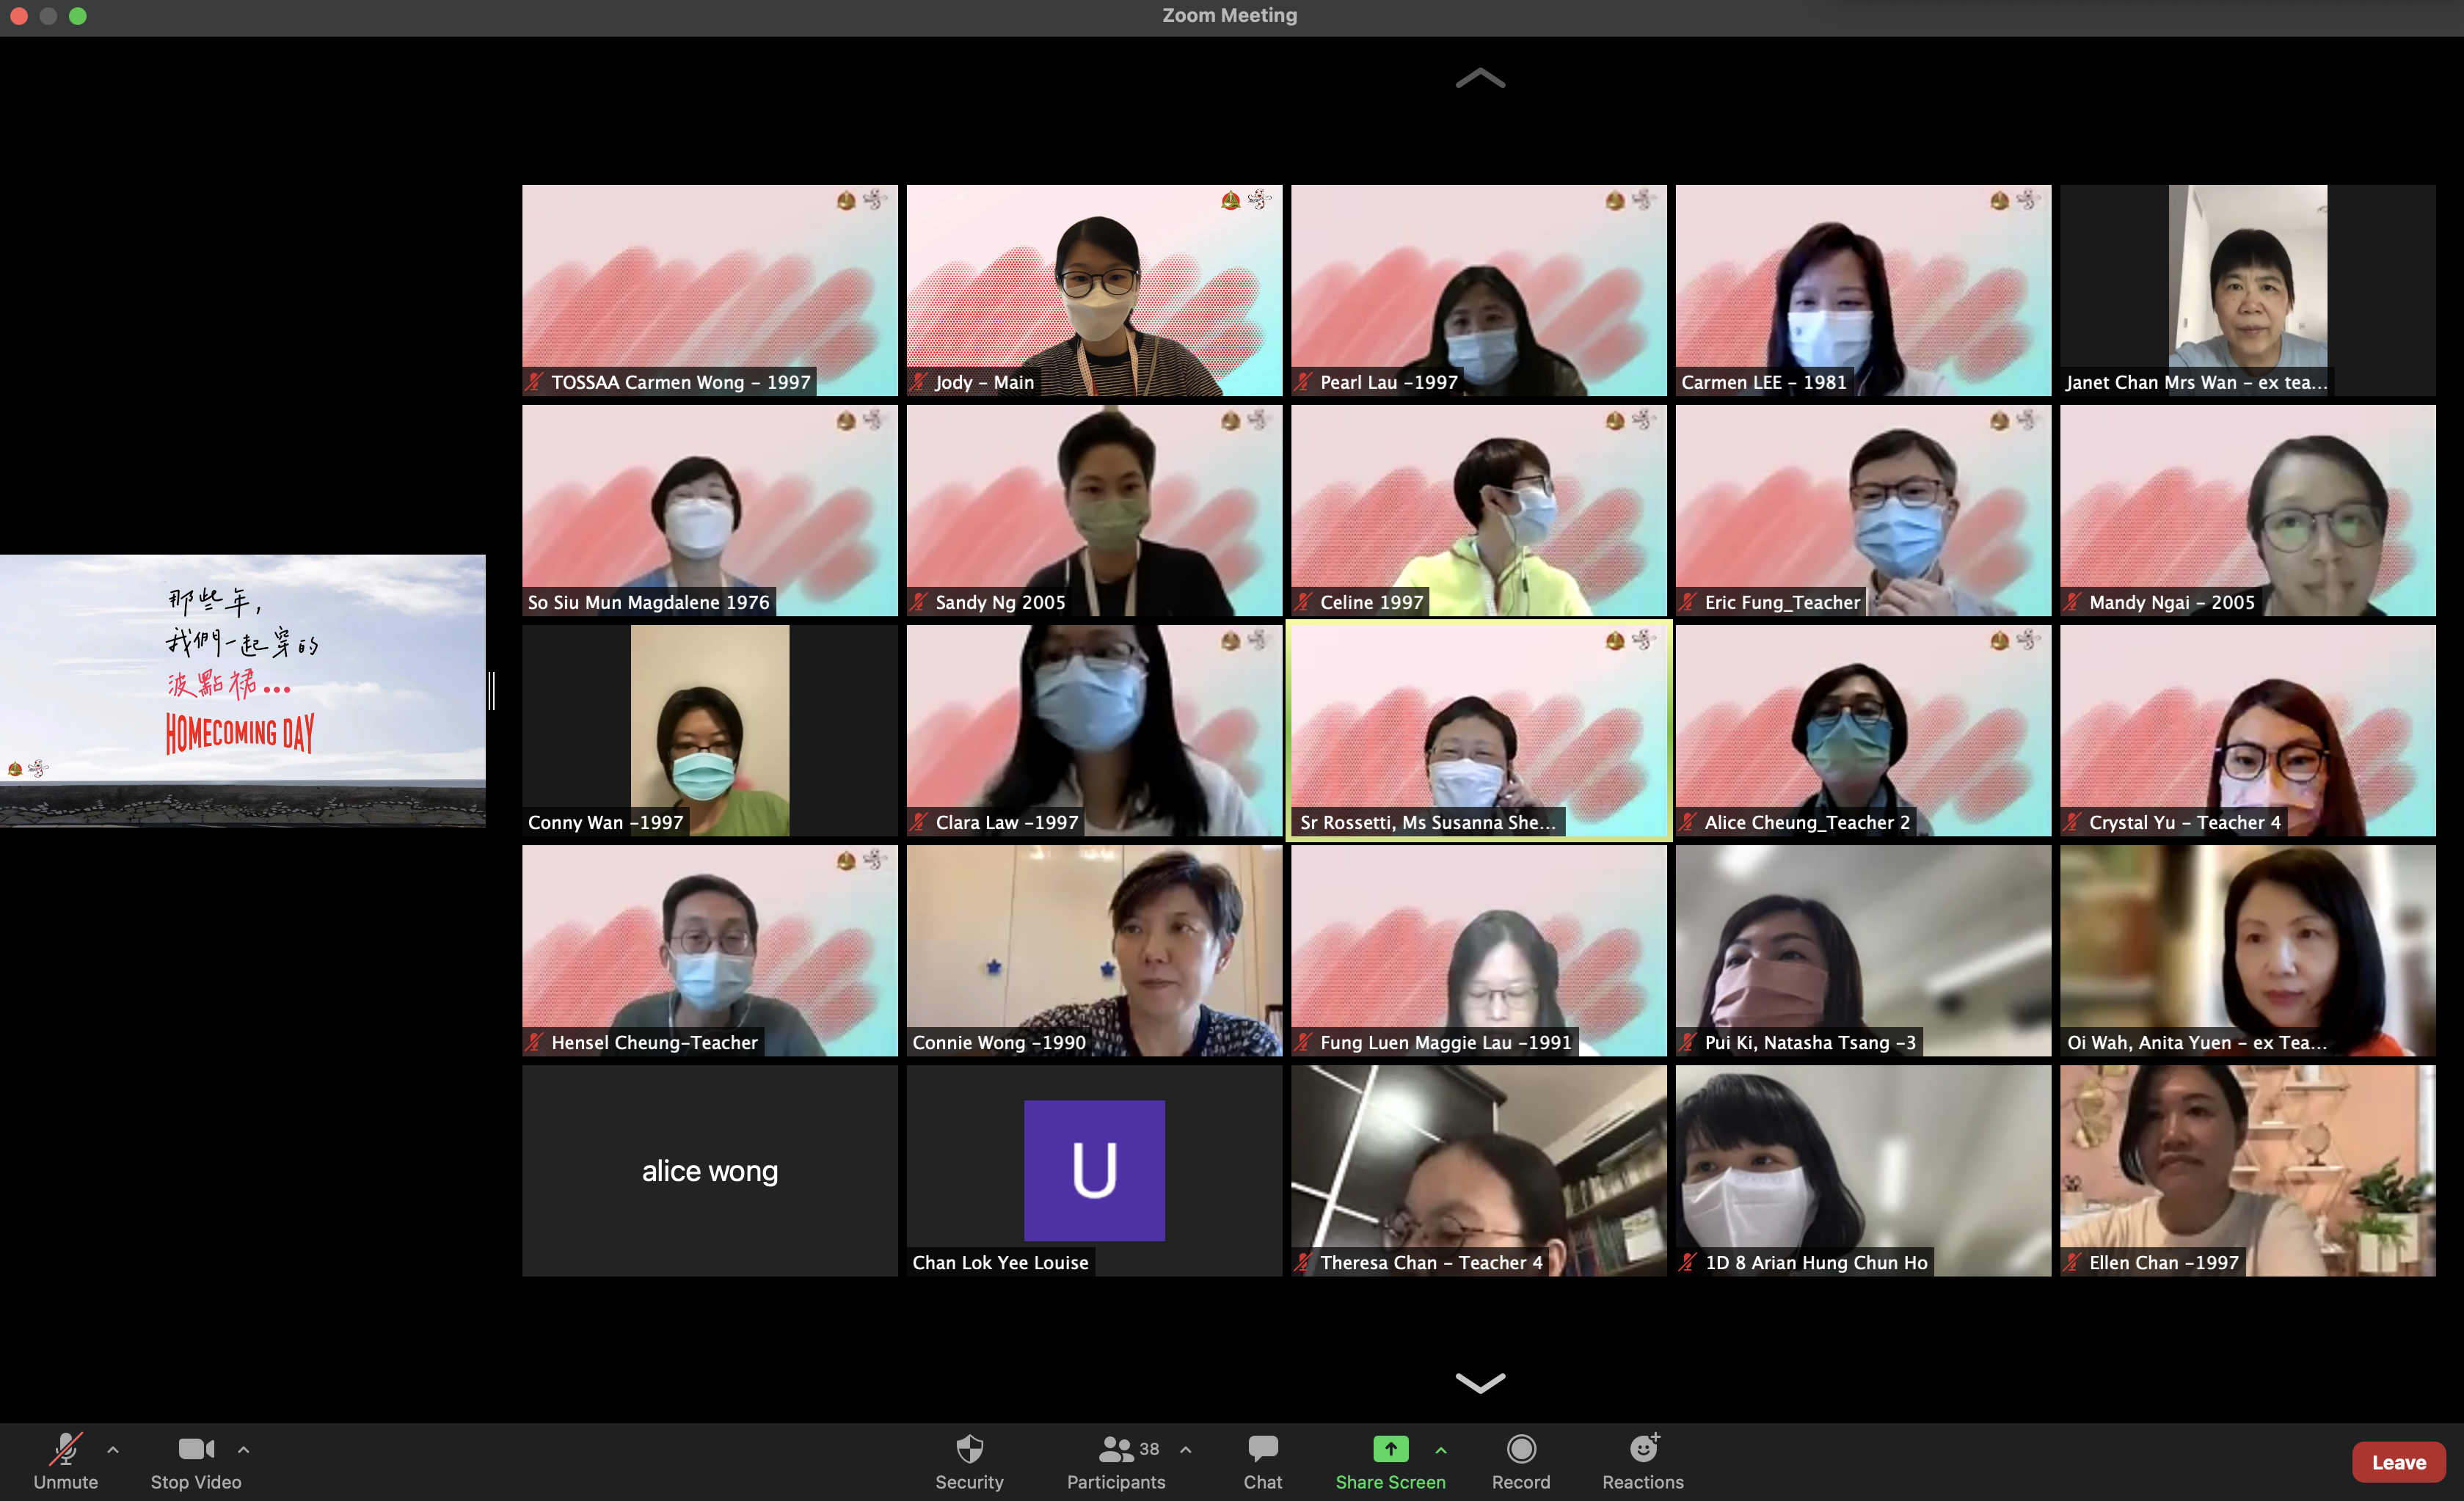
Task: Open the Security shield icon
Action: click(x=969, y=1449)
